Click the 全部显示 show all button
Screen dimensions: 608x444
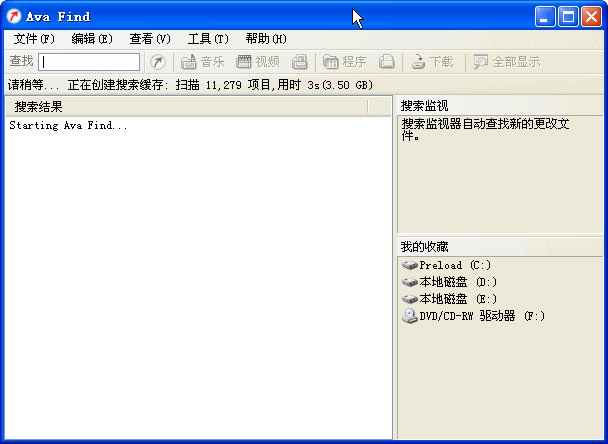click(506, 62)
